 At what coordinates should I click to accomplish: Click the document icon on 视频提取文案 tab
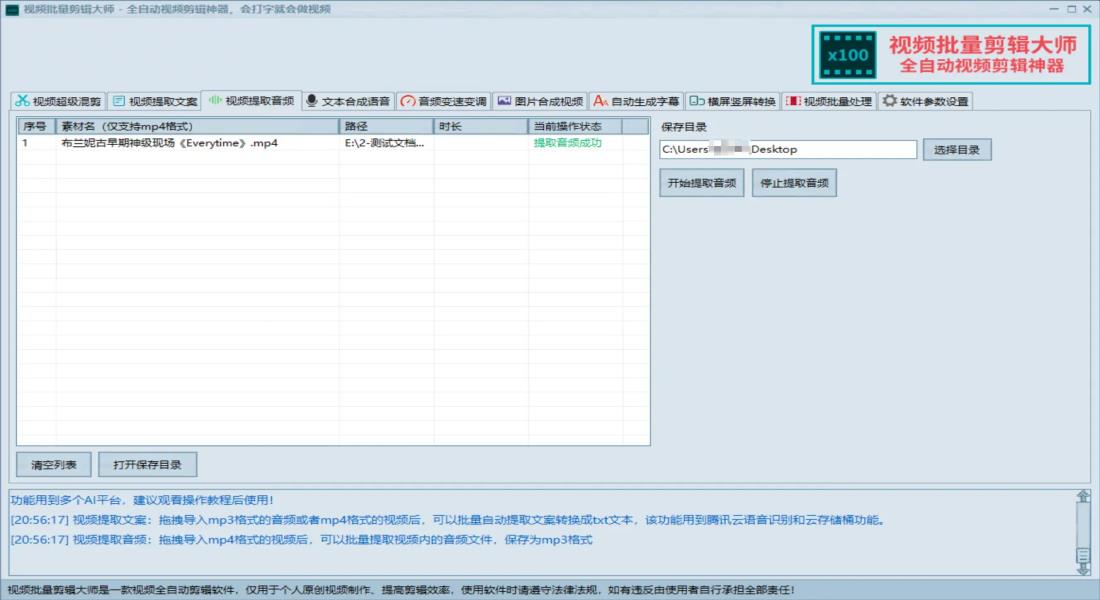click(119, 101)
